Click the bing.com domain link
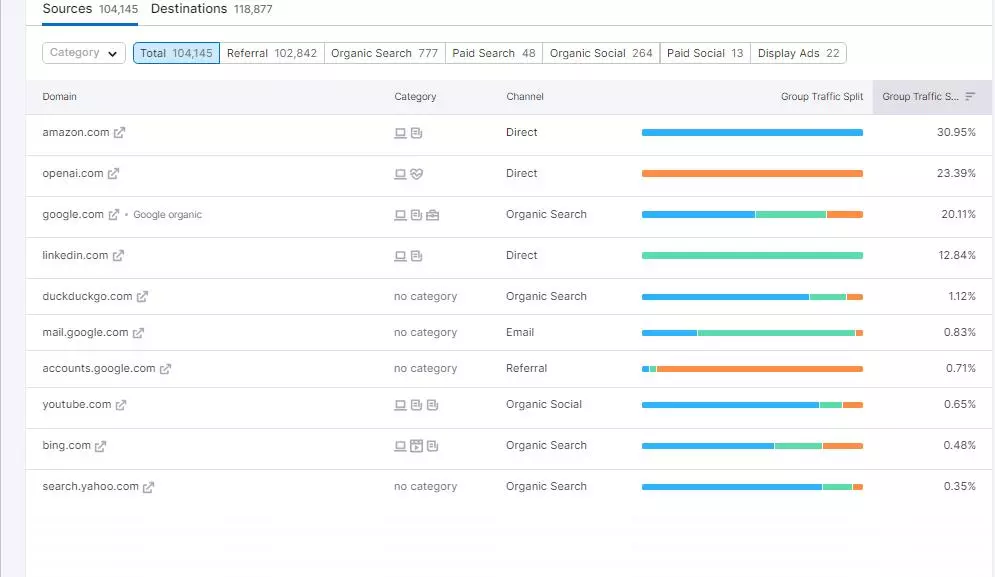The height and width of the screenshot is (577, 995). (67, 446)
